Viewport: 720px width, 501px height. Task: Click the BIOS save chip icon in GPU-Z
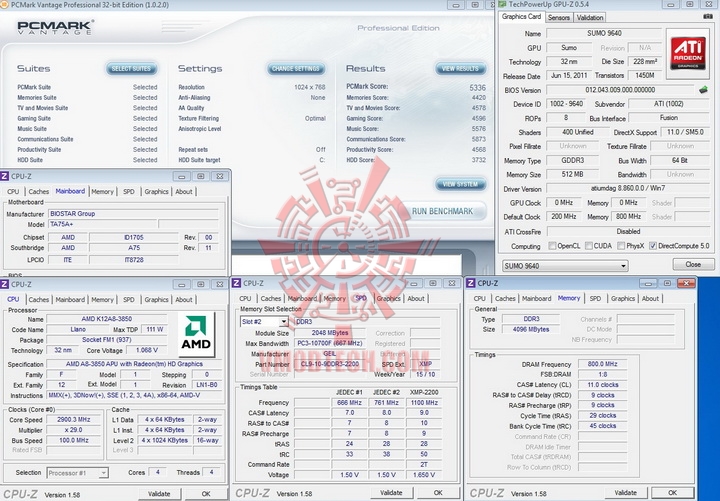tap(703, 90)
